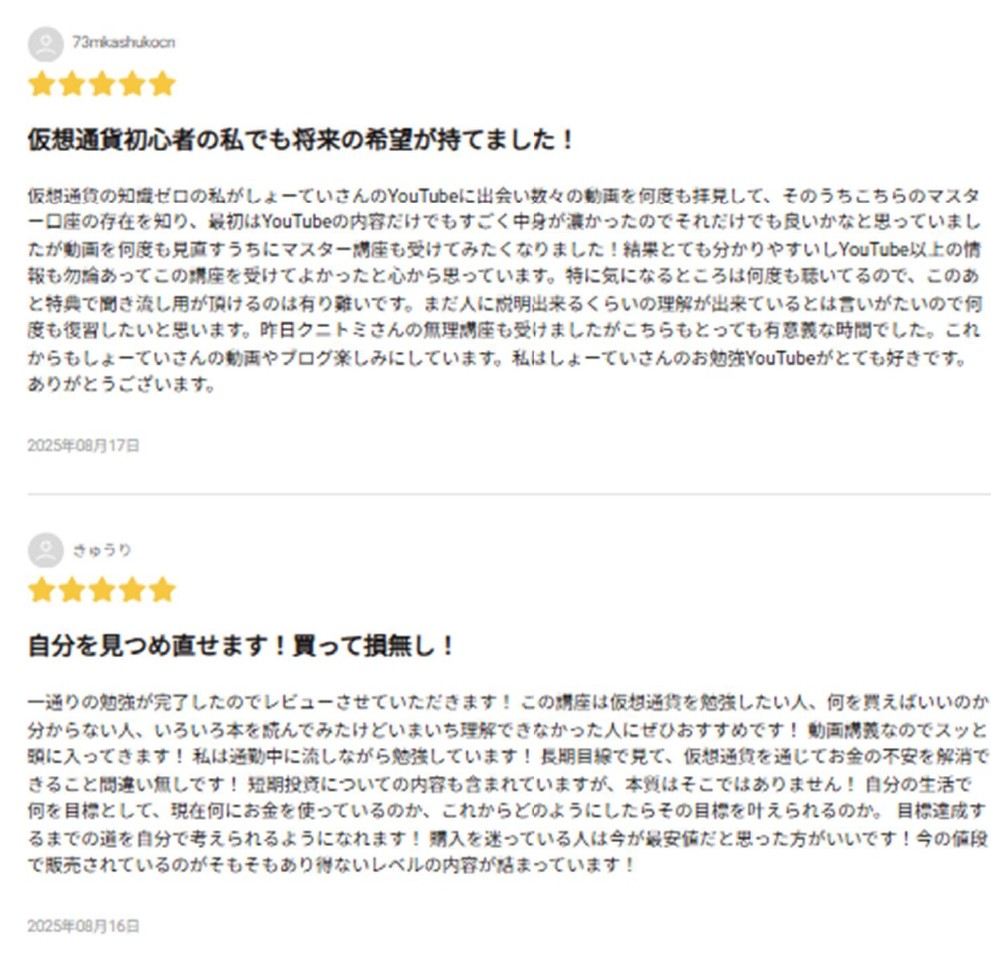Click third star in 73mkashukocn's rating
Screen dimensions: 991x956
[102, 84]
